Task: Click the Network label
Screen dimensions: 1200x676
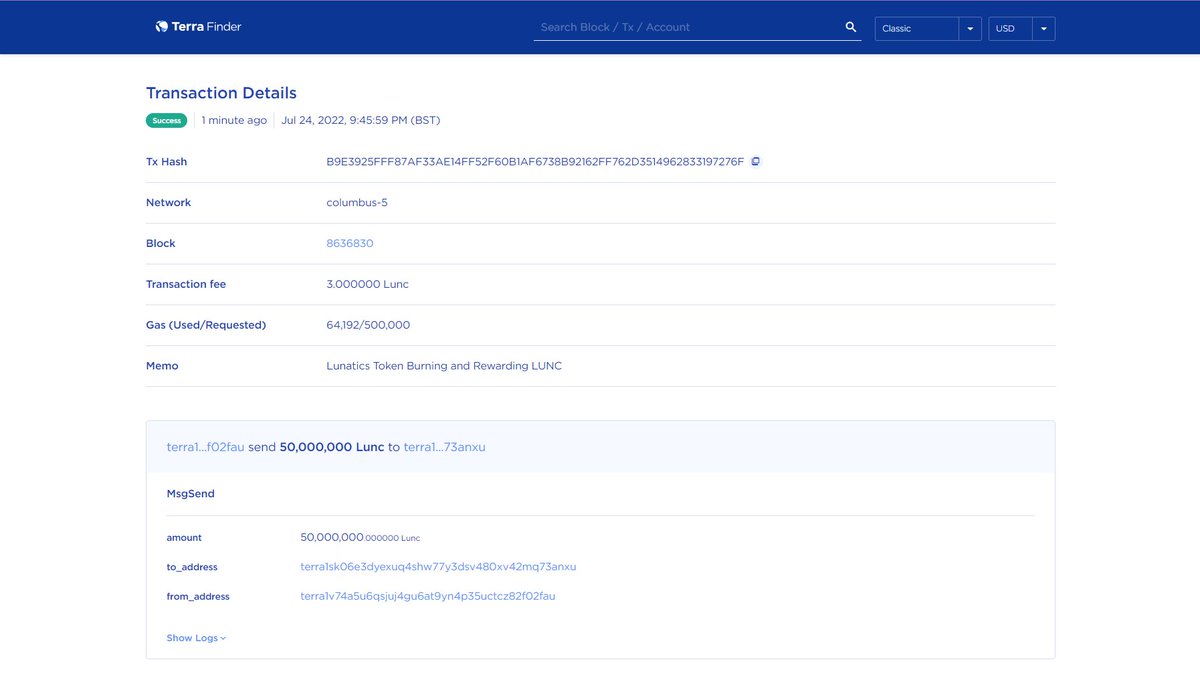Action: [168, 202]
